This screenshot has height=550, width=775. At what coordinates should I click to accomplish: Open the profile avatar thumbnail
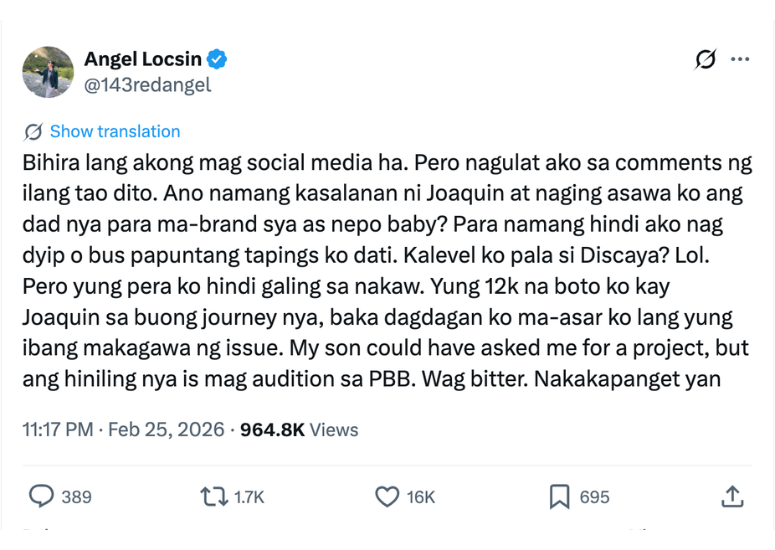[48, 72]
